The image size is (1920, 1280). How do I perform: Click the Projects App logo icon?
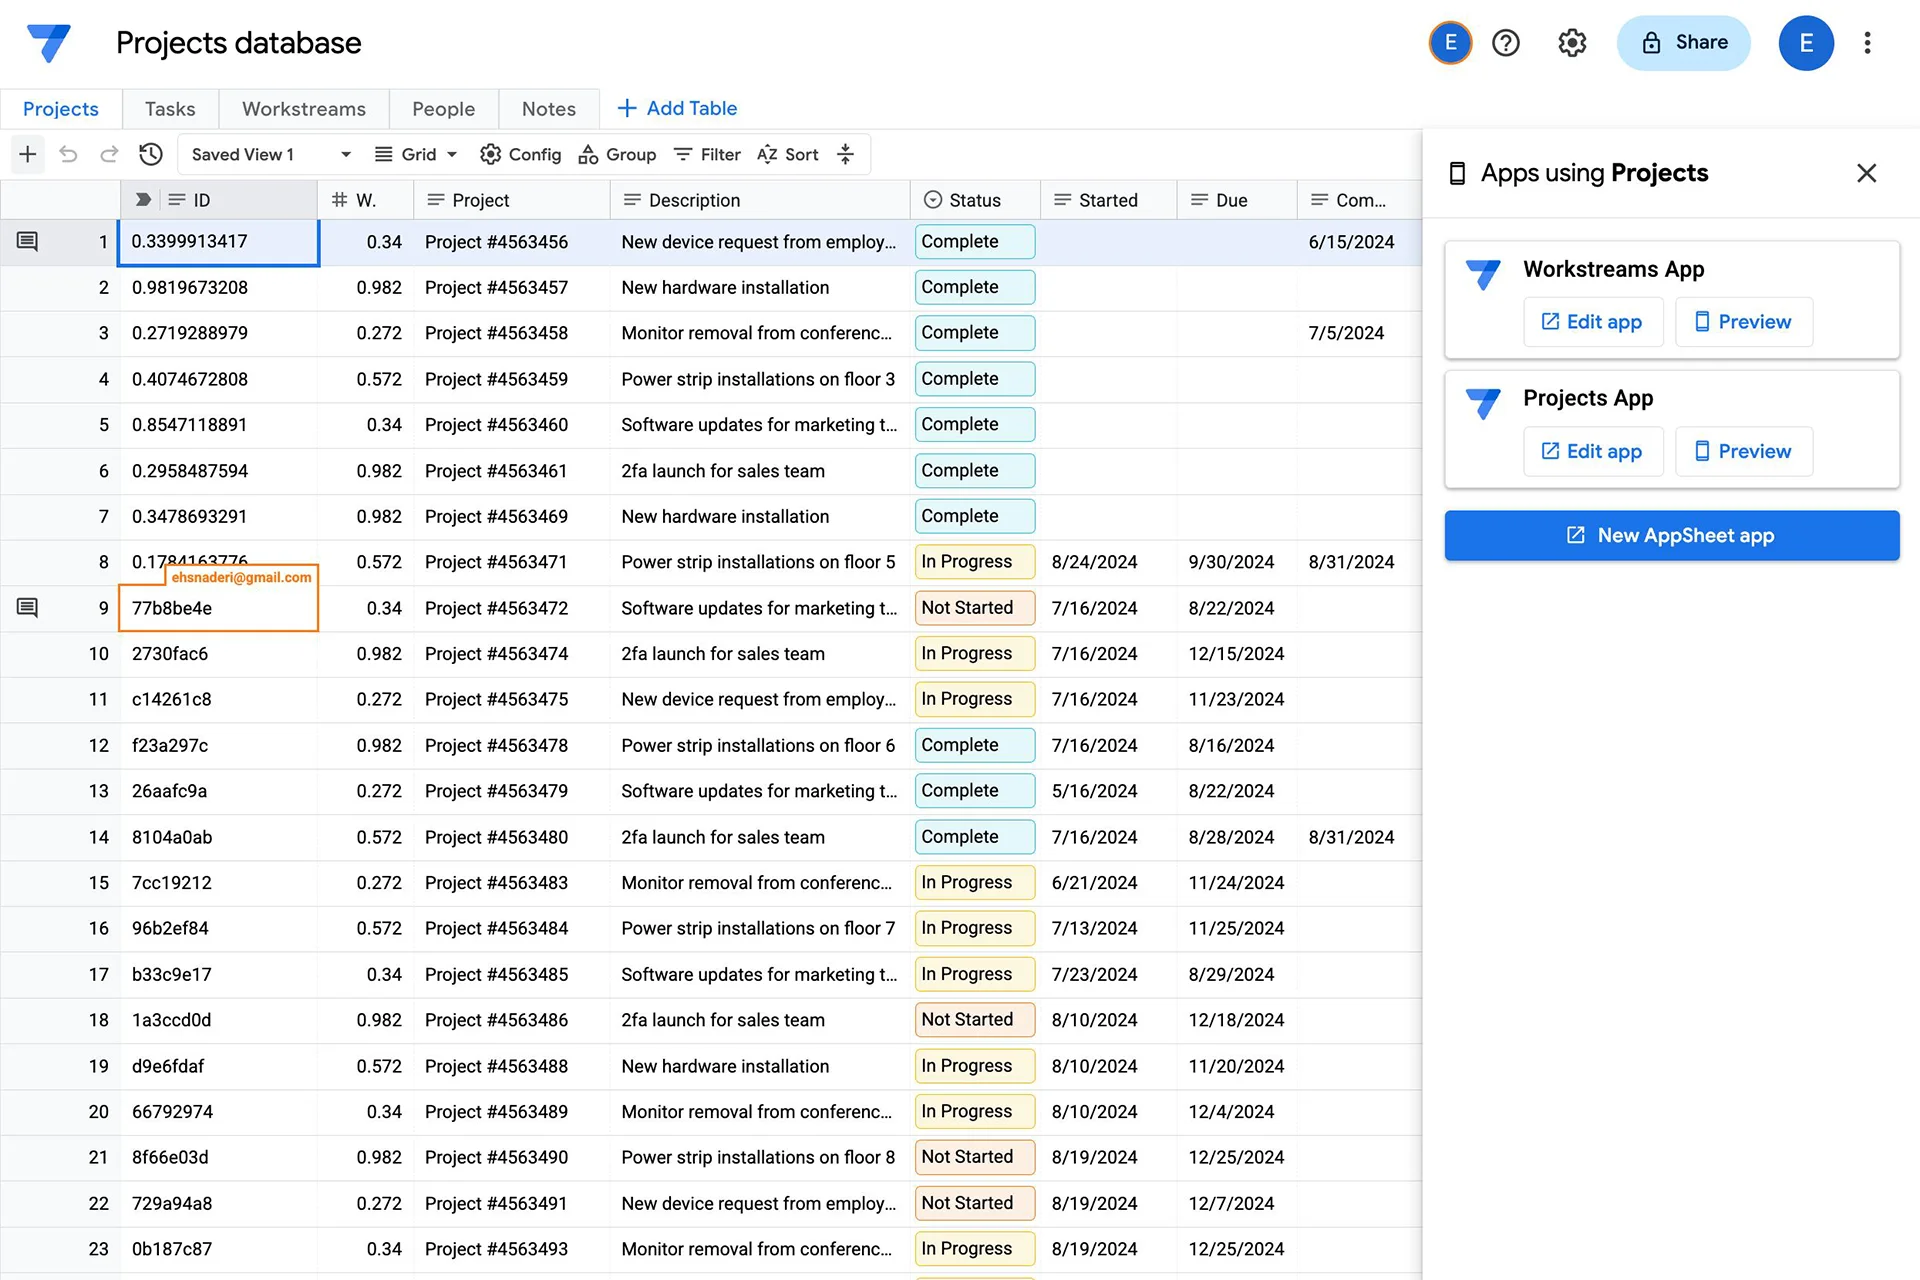[1483, 403]
